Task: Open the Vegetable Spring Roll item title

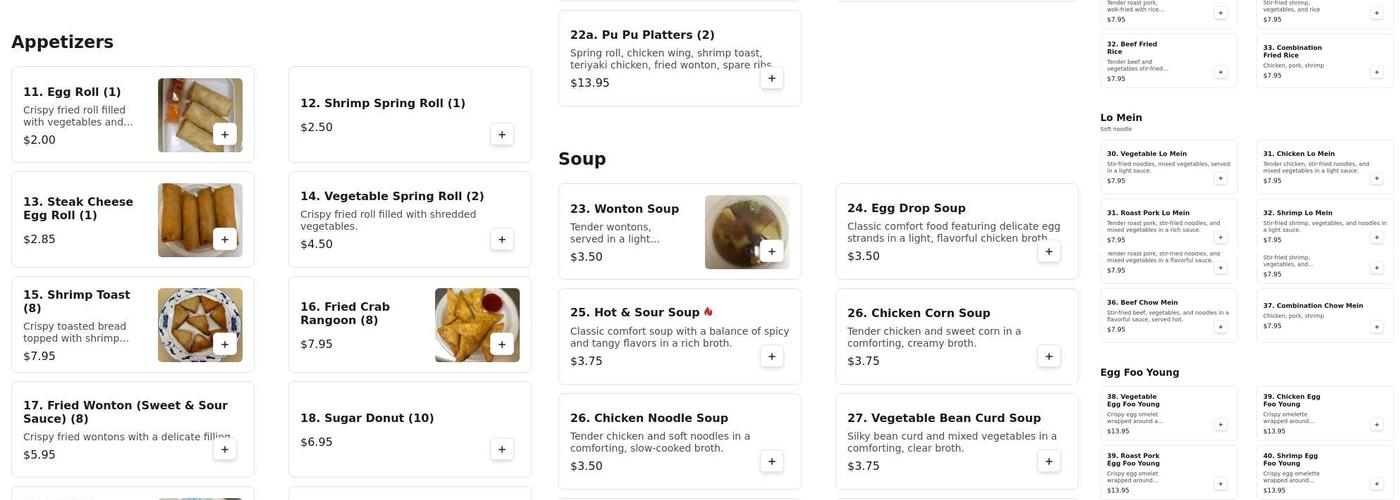Action: point(392,196)
